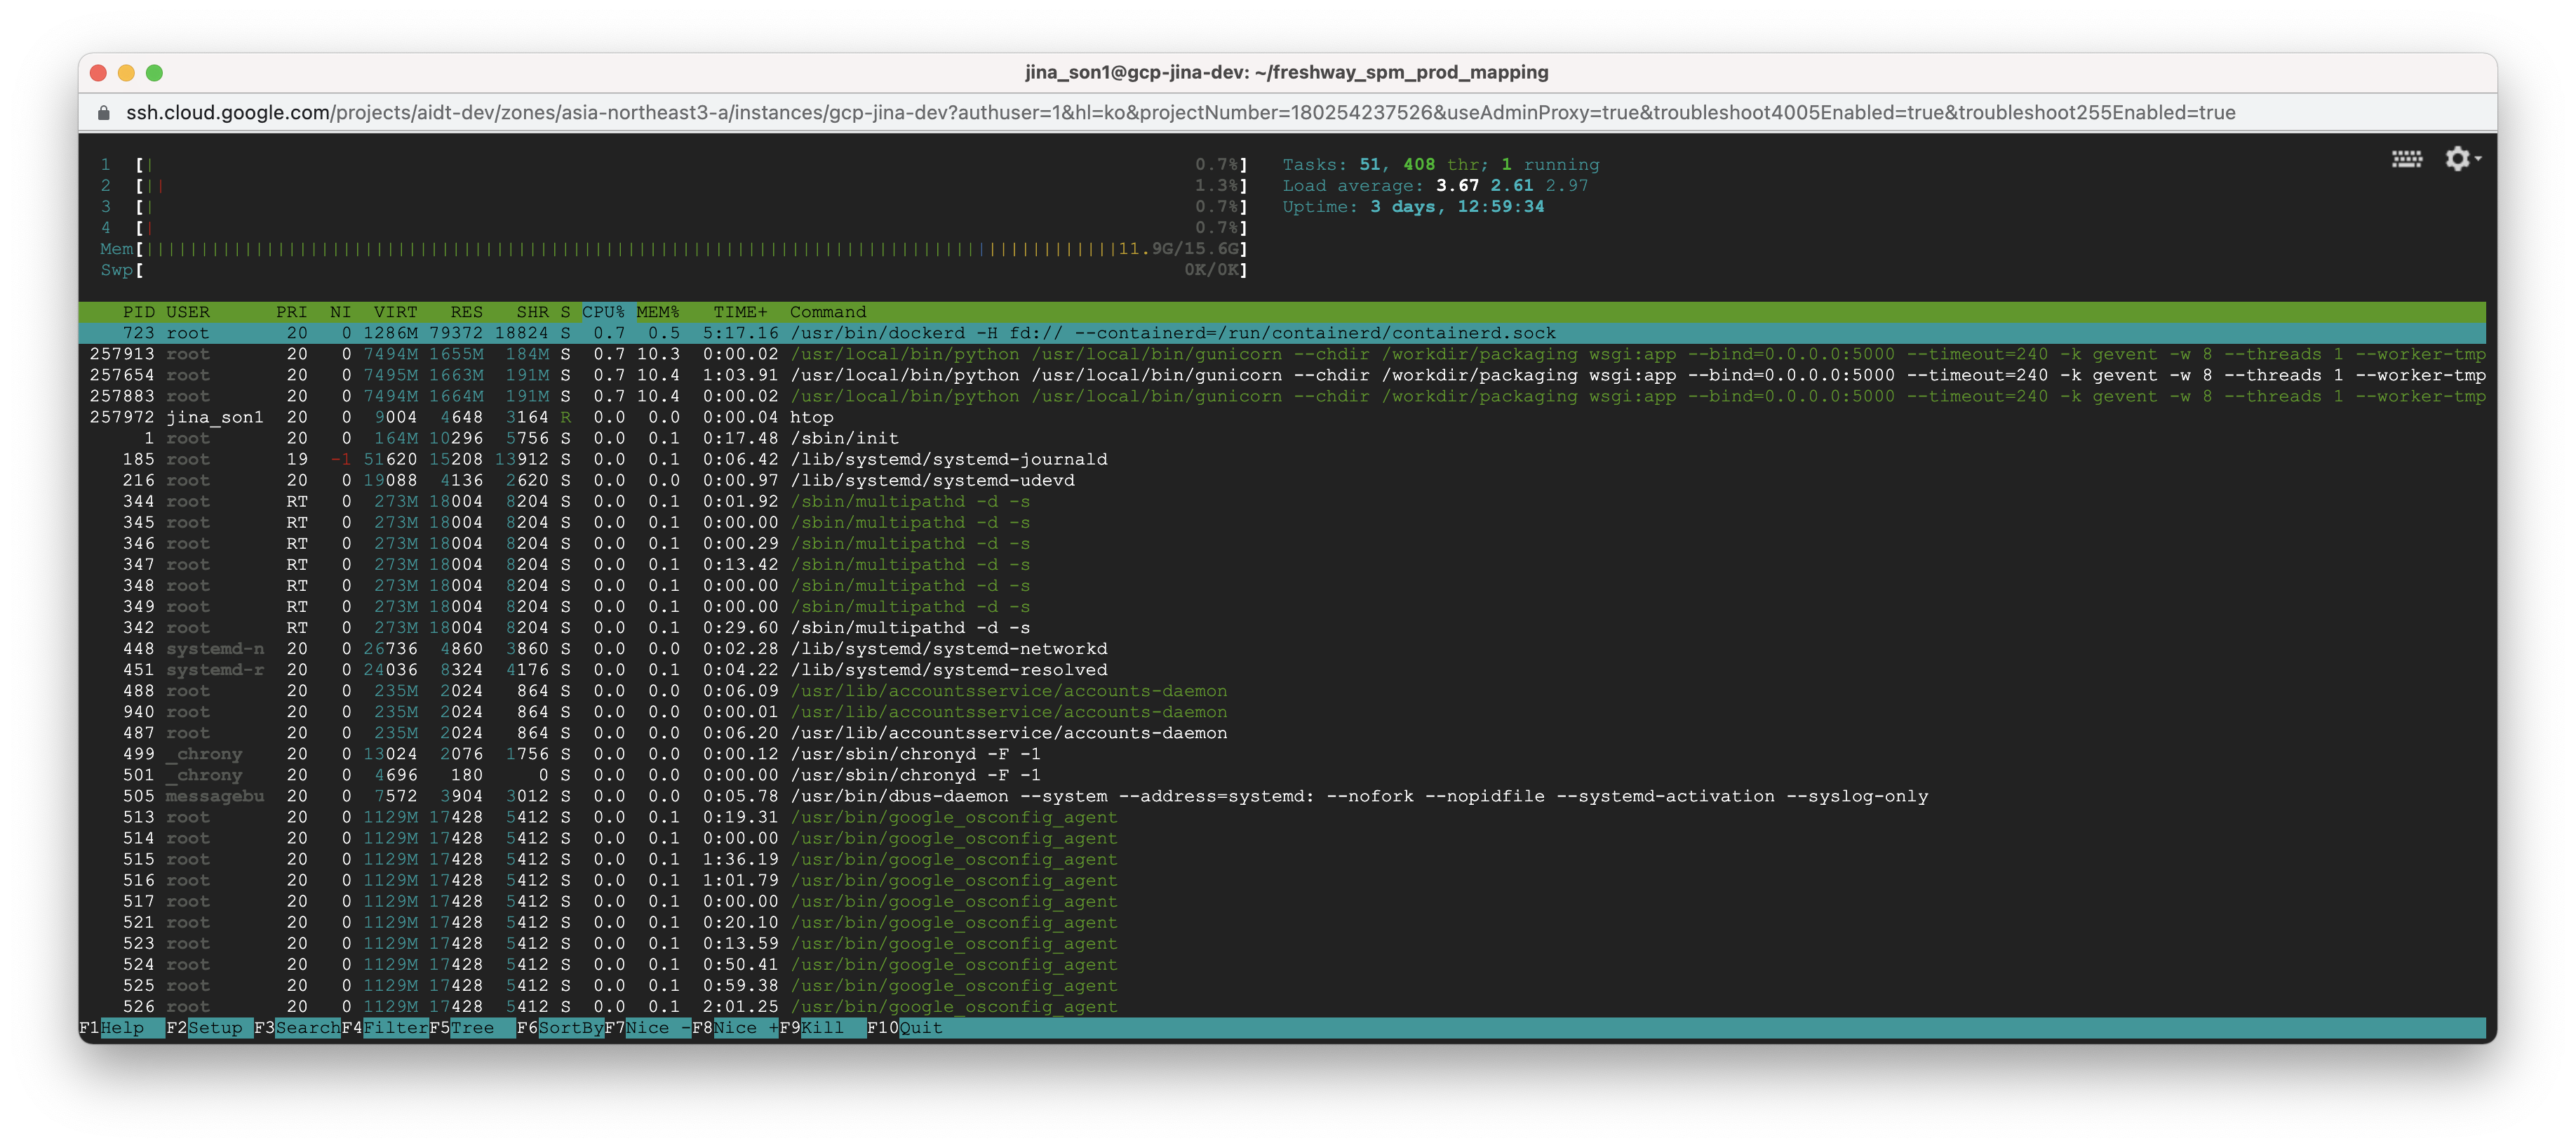This screenshot has height=1148, width=2576.
Task: Click the memory usage meter bar
Action: (690, 249)
